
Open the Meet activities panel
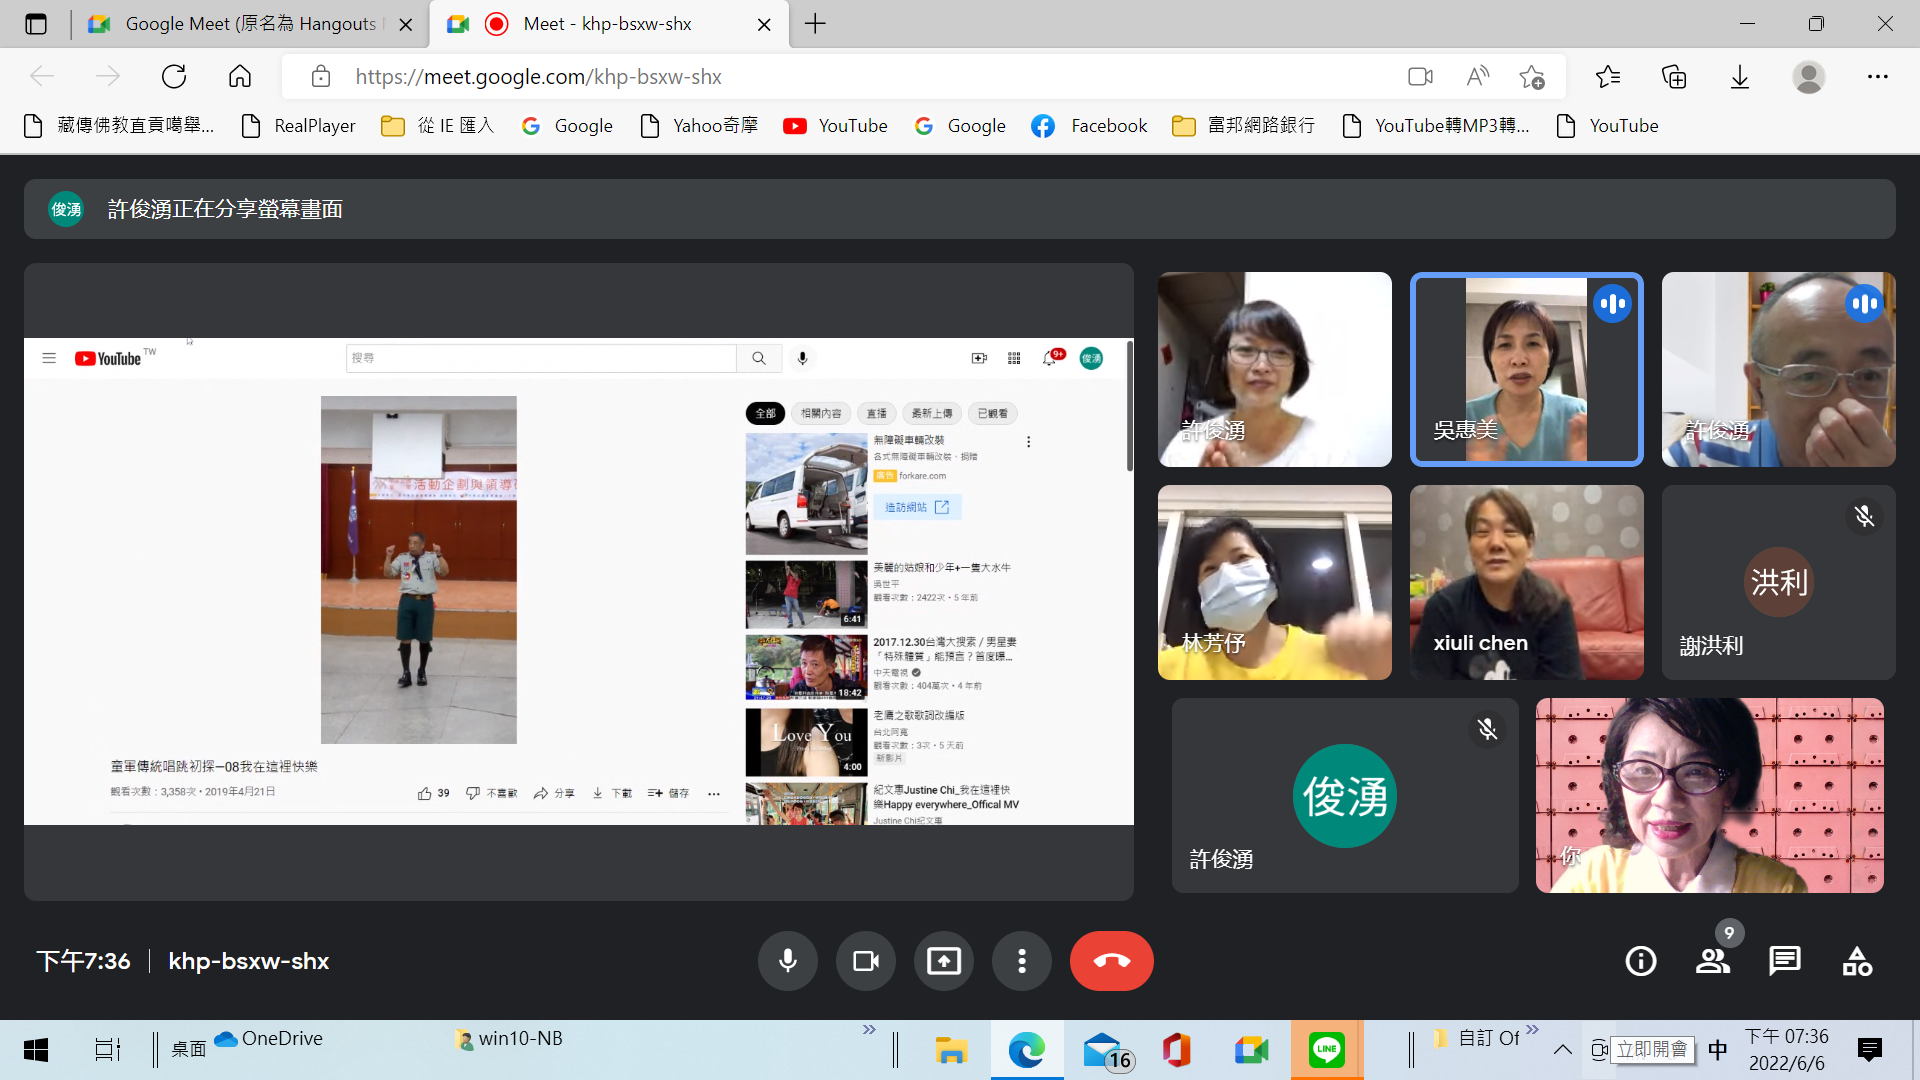pos(1857,961)
